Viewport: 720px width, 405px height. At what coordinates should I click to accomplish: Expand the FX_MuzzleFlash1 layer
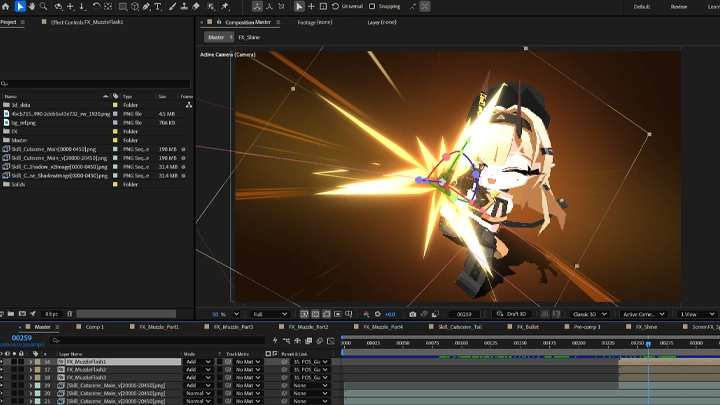[x=31, y=362]
